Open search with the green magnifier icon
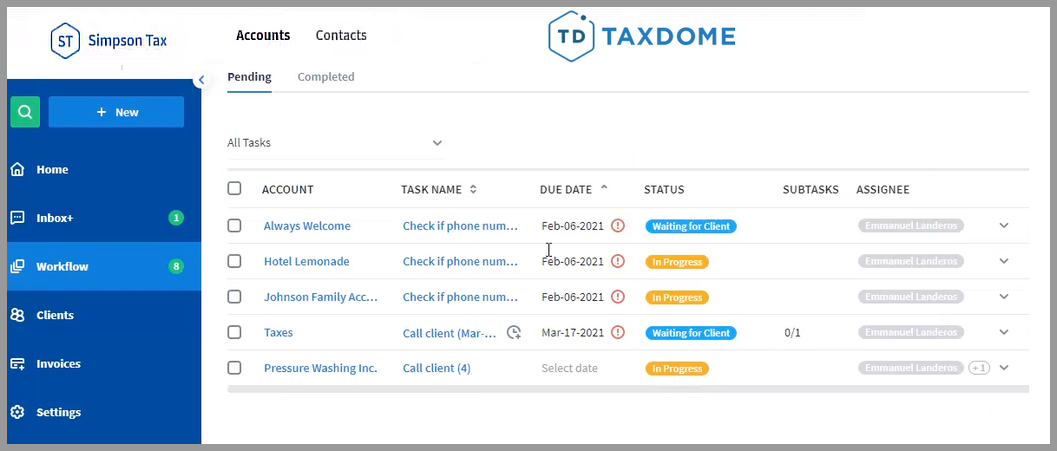Viewport: 1057px width, 451px height. [25, 112]
